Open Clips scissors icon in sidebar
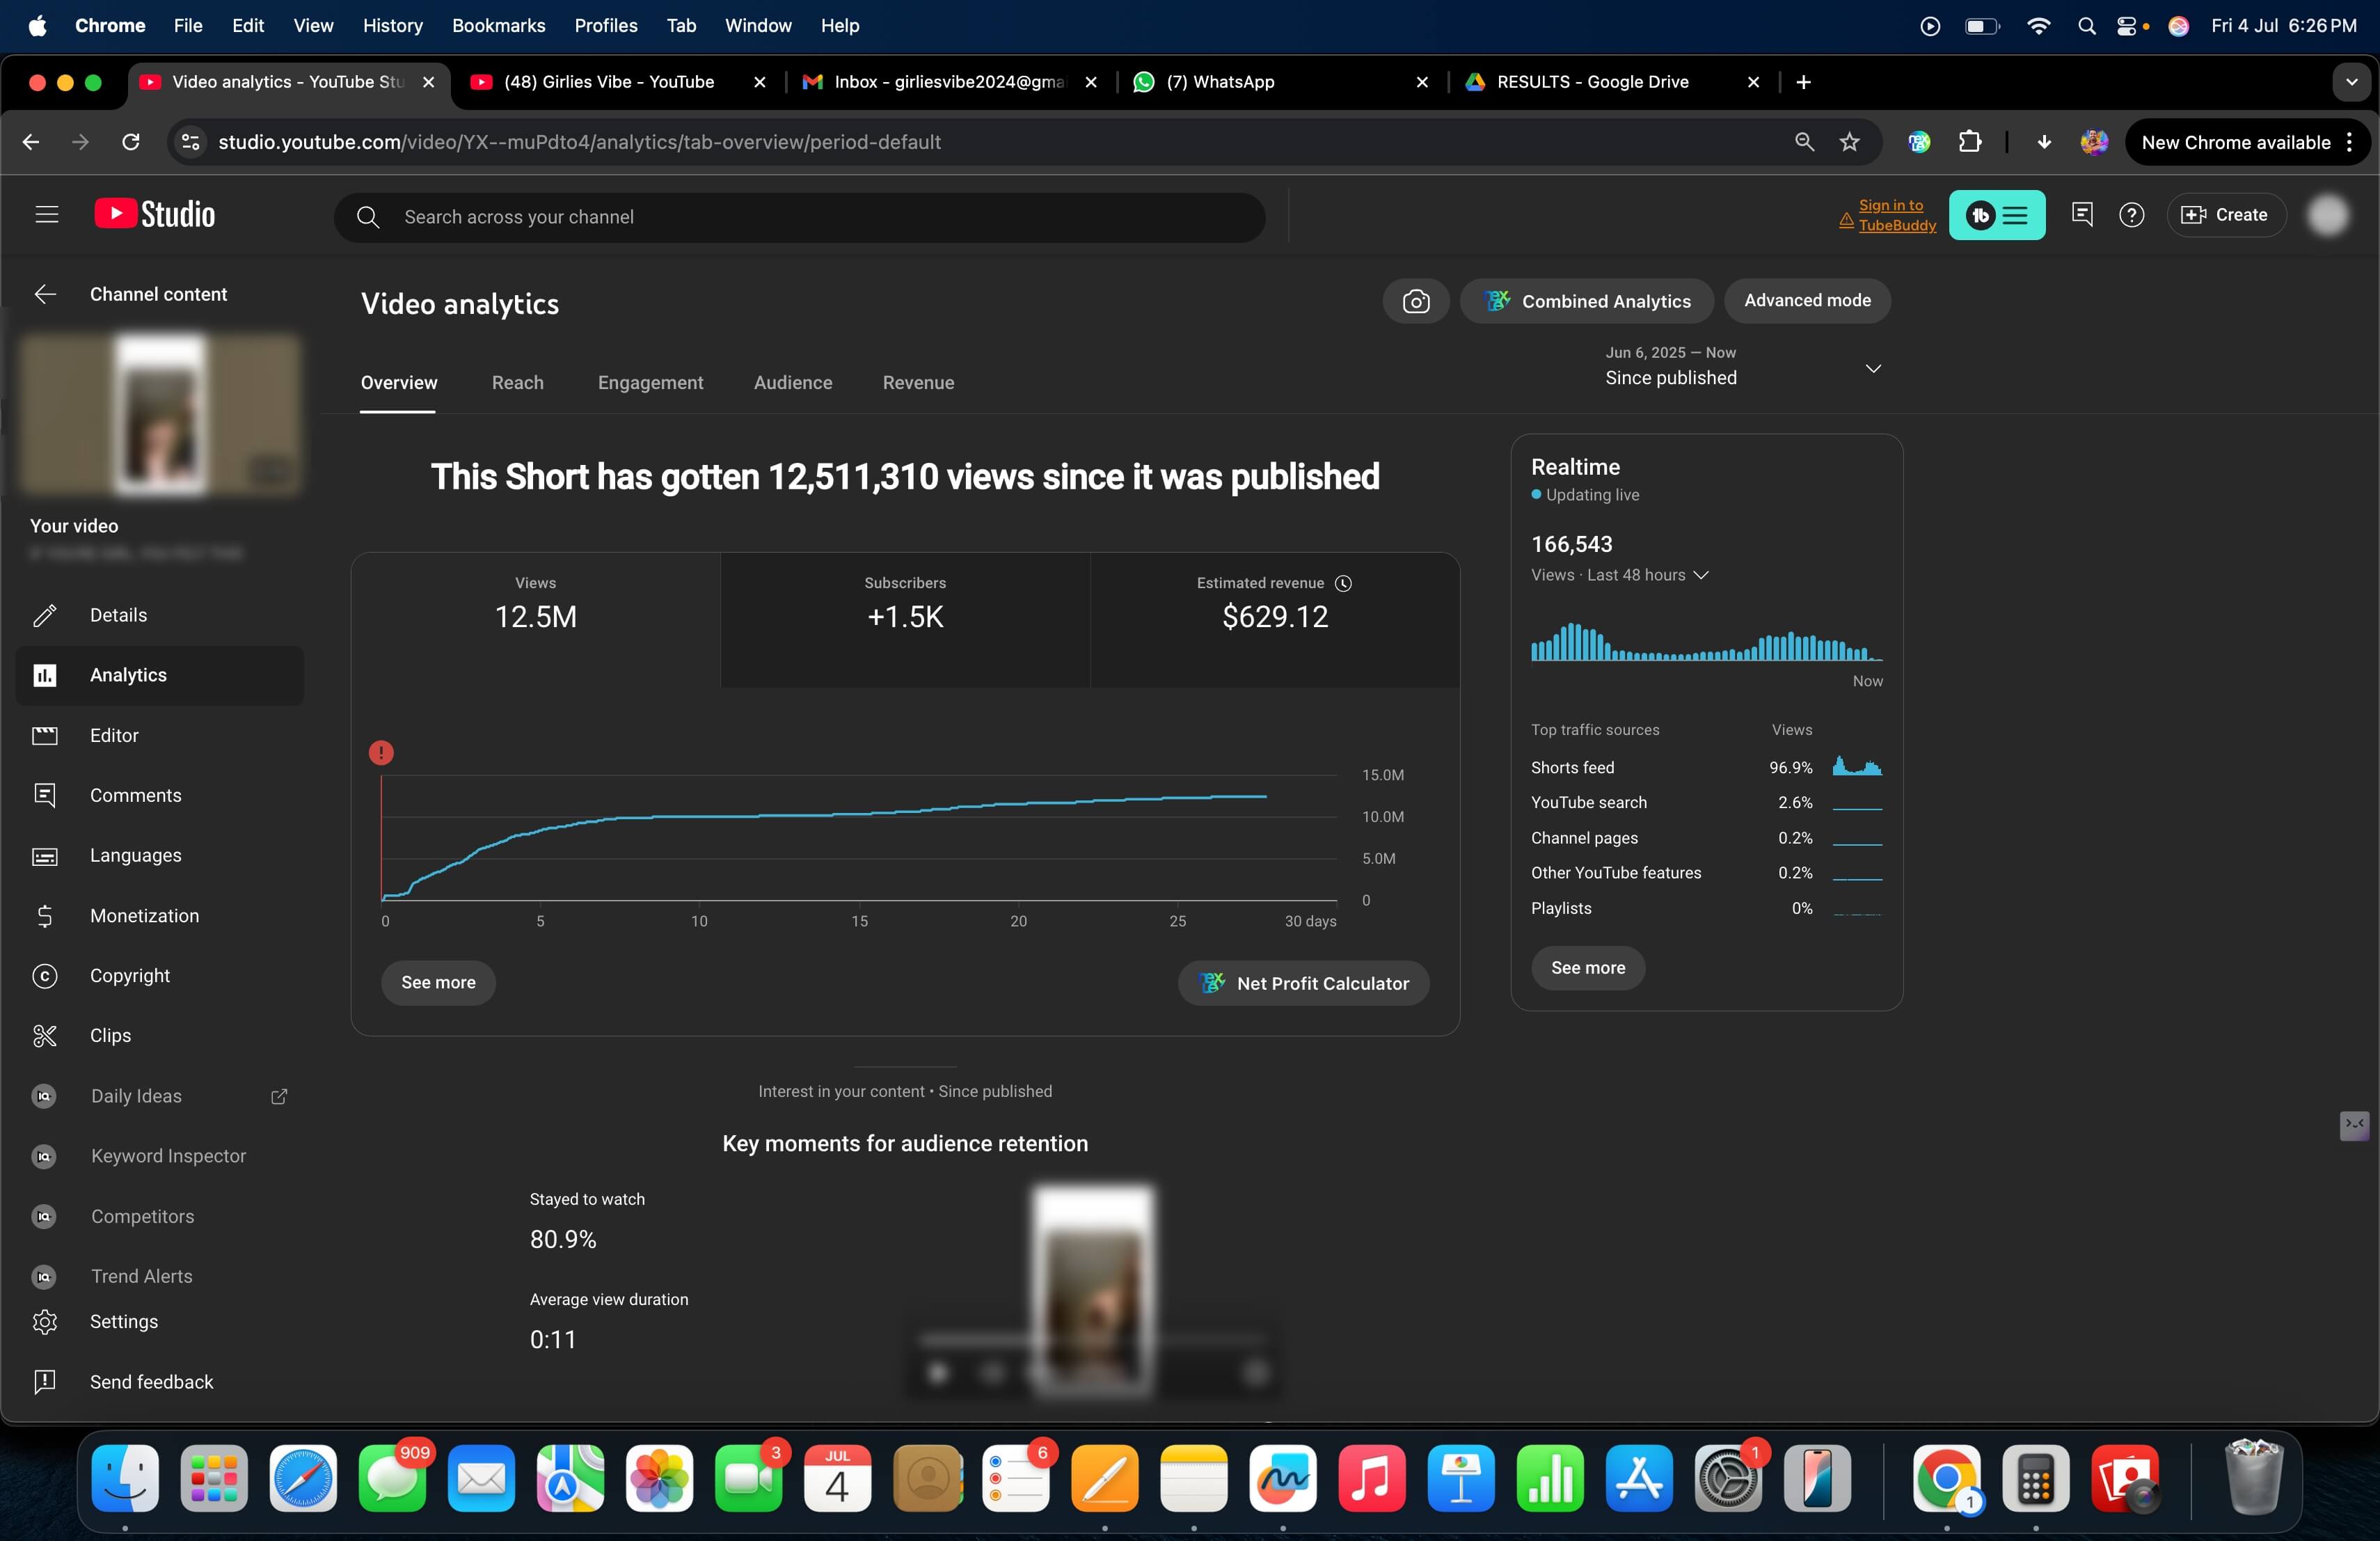The height and width of the screenshot is (1541, 2380). coord(45,1035)
